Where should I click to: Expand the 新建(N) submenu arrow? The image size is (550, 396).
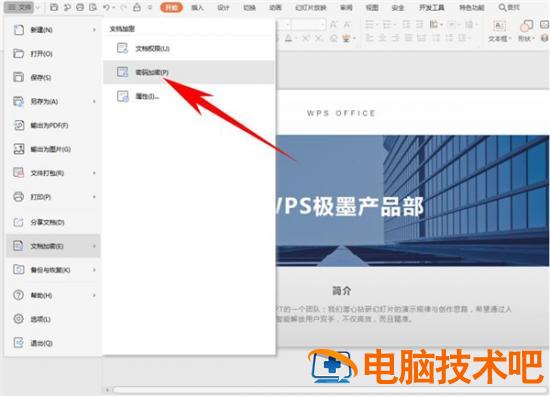94,30
